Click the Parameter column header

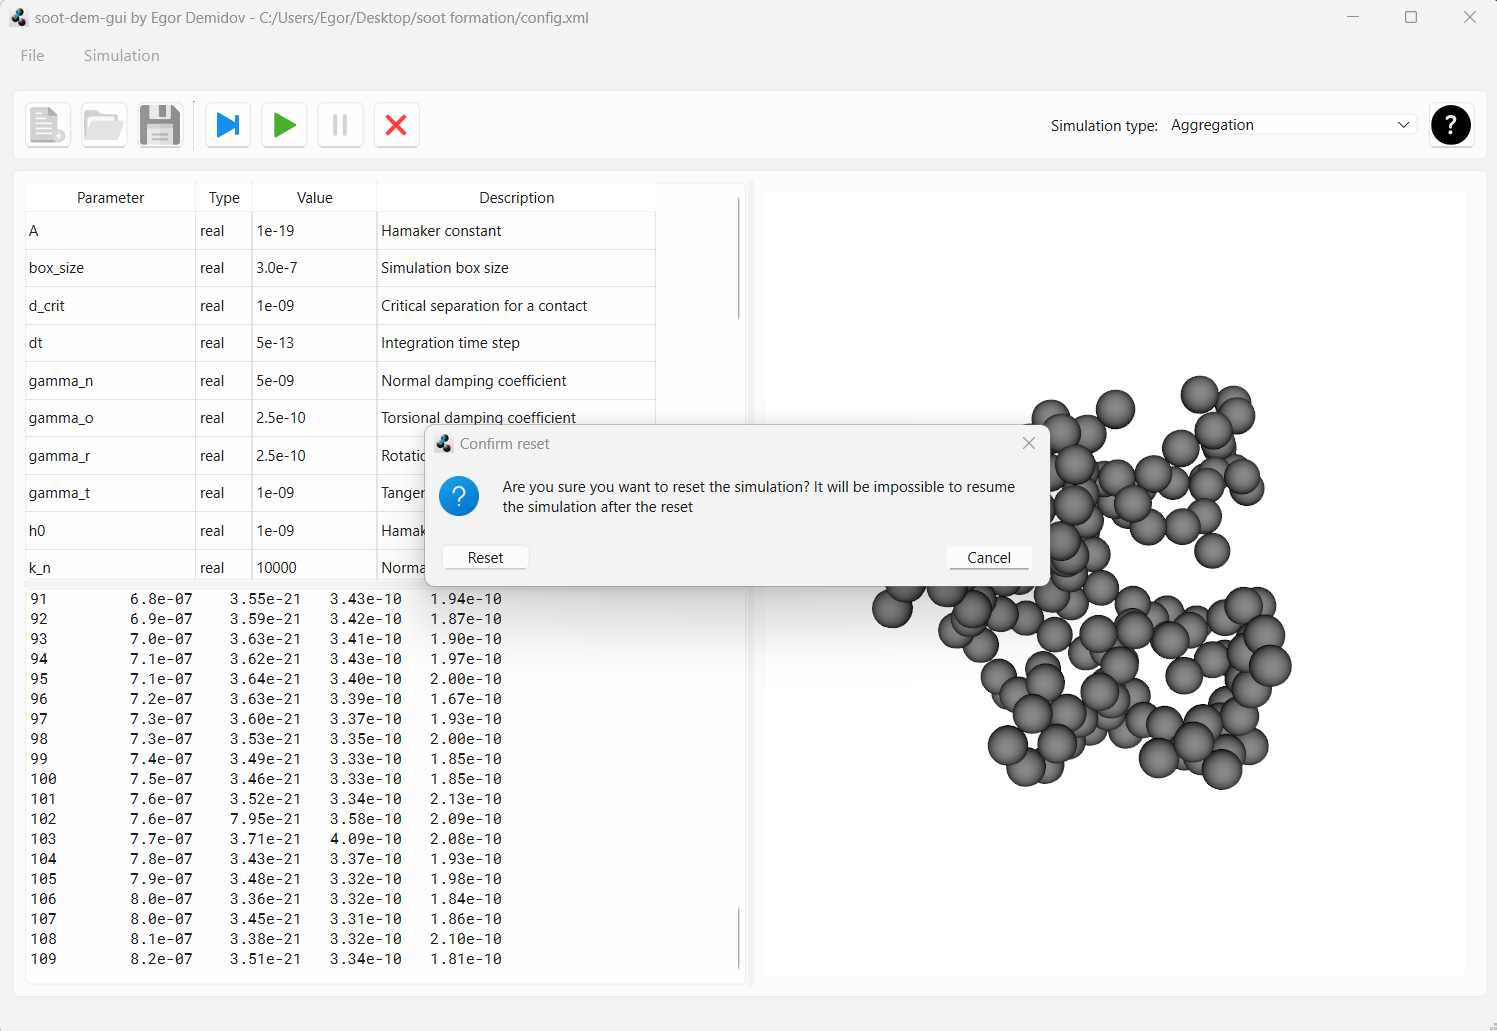click(x=110, y=198)
